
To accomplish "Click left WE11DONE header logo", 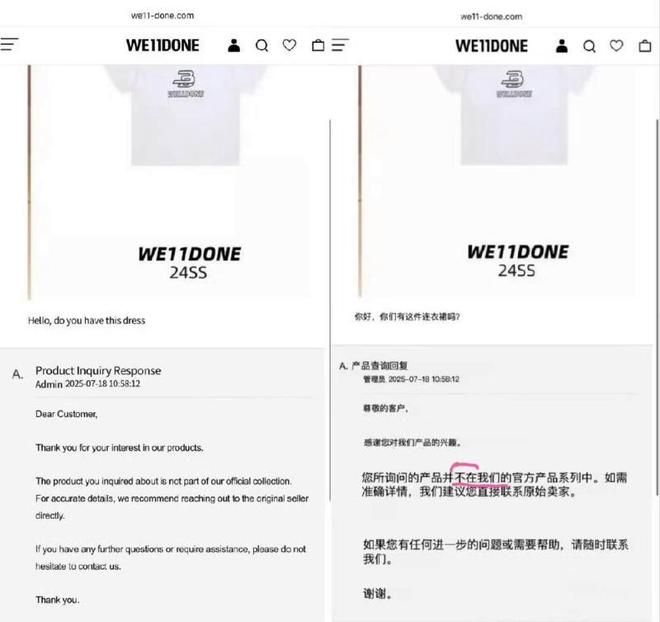I will [x=163, y=45].
